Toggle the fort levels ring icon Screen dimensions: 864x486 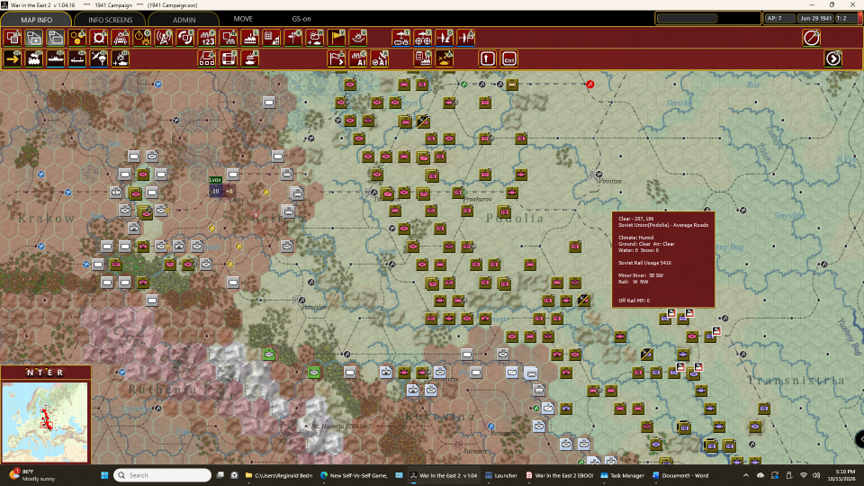[99, 38]
